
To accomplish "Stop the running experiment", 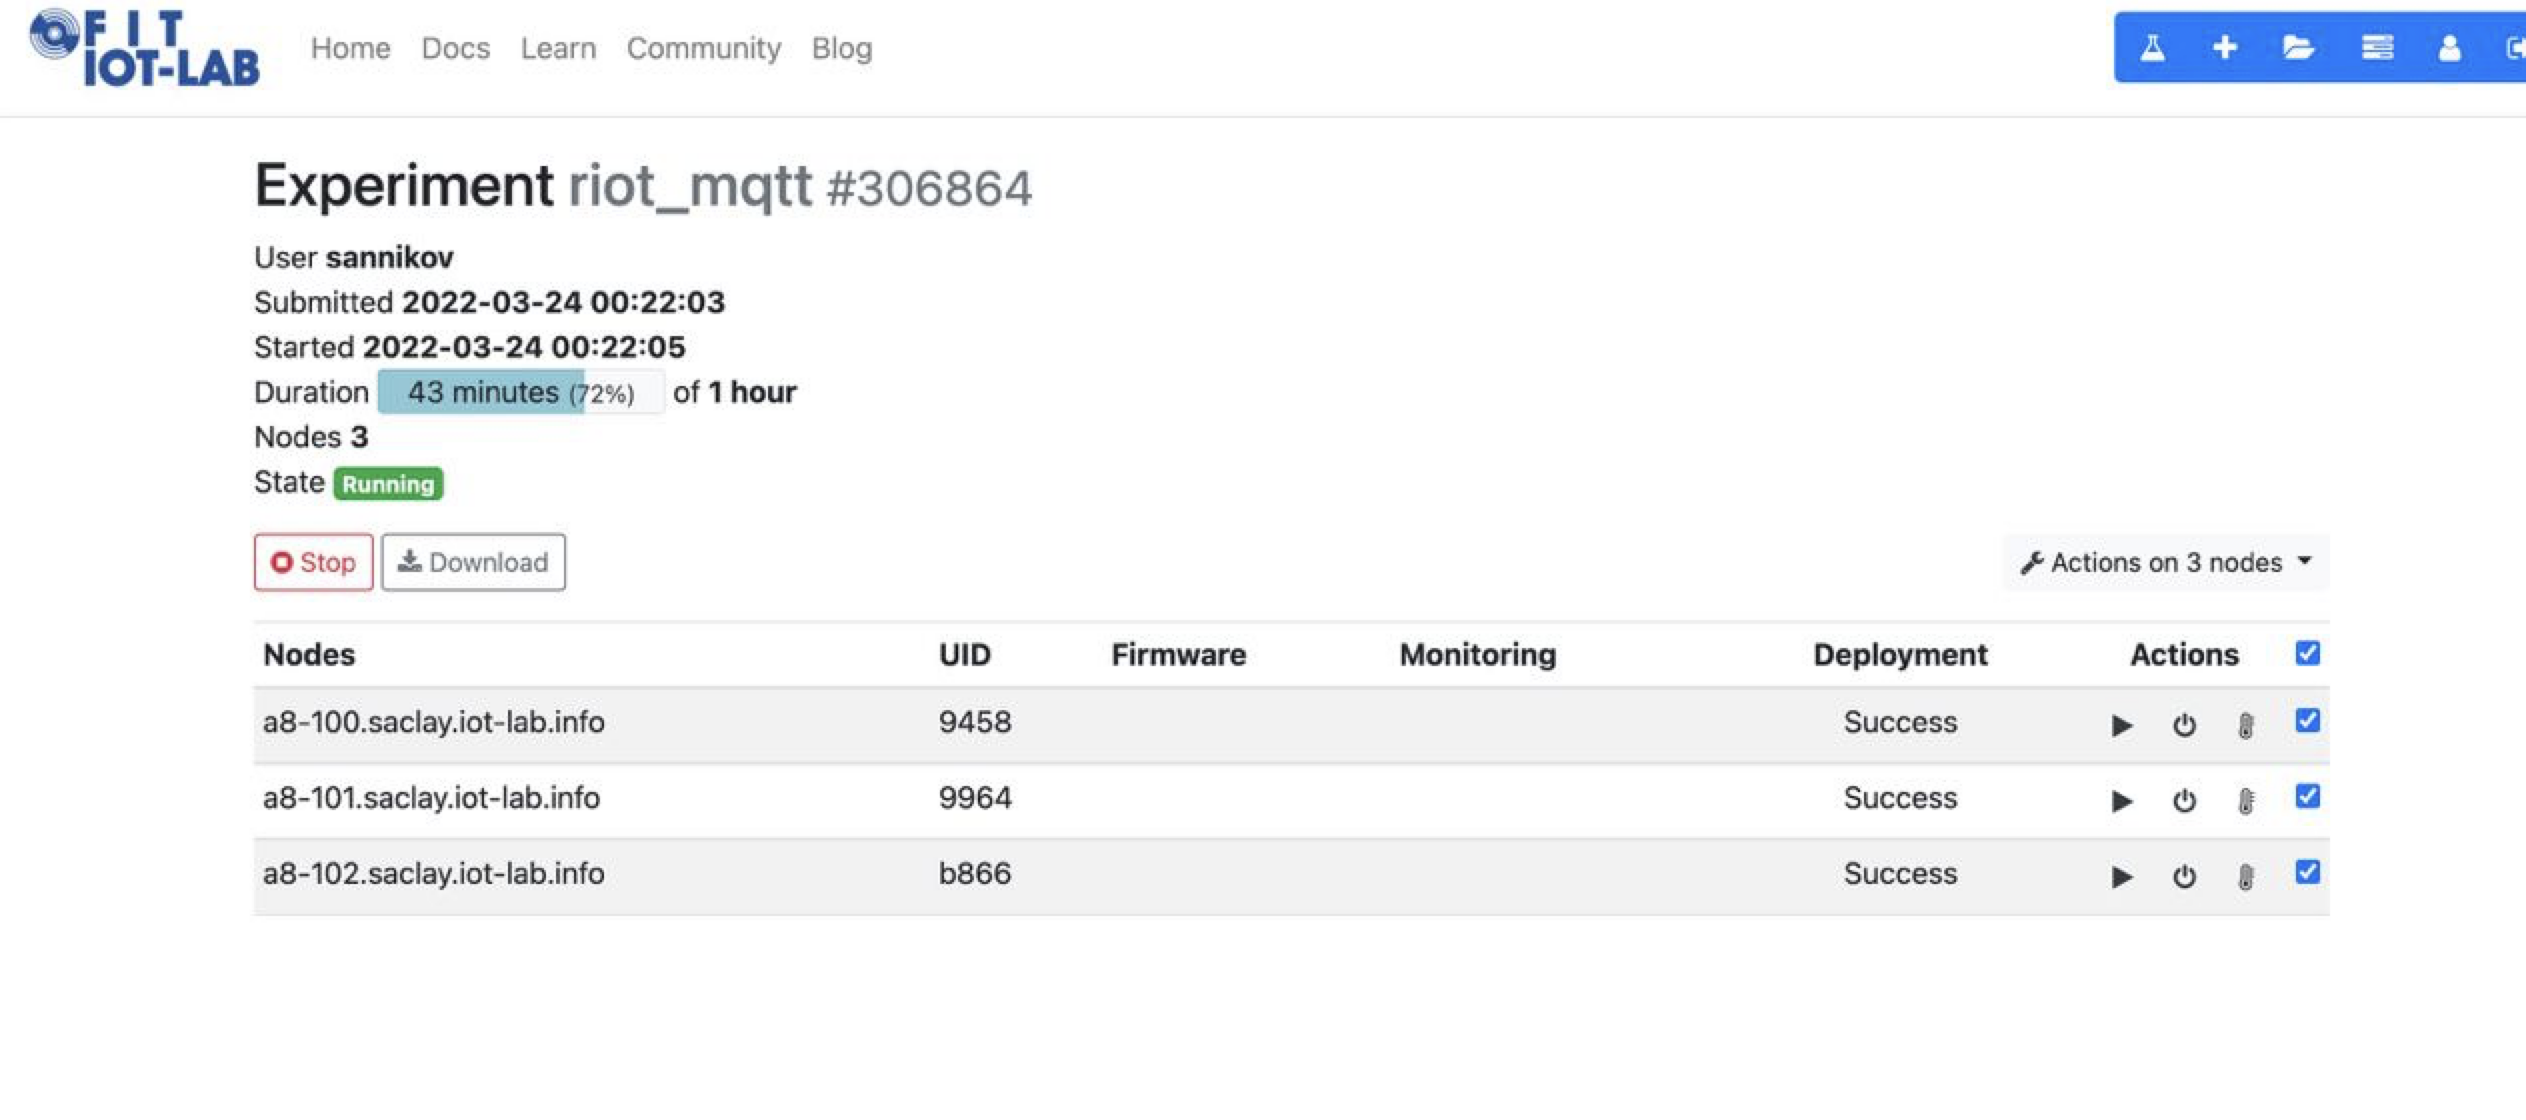I will pos(313,562).
